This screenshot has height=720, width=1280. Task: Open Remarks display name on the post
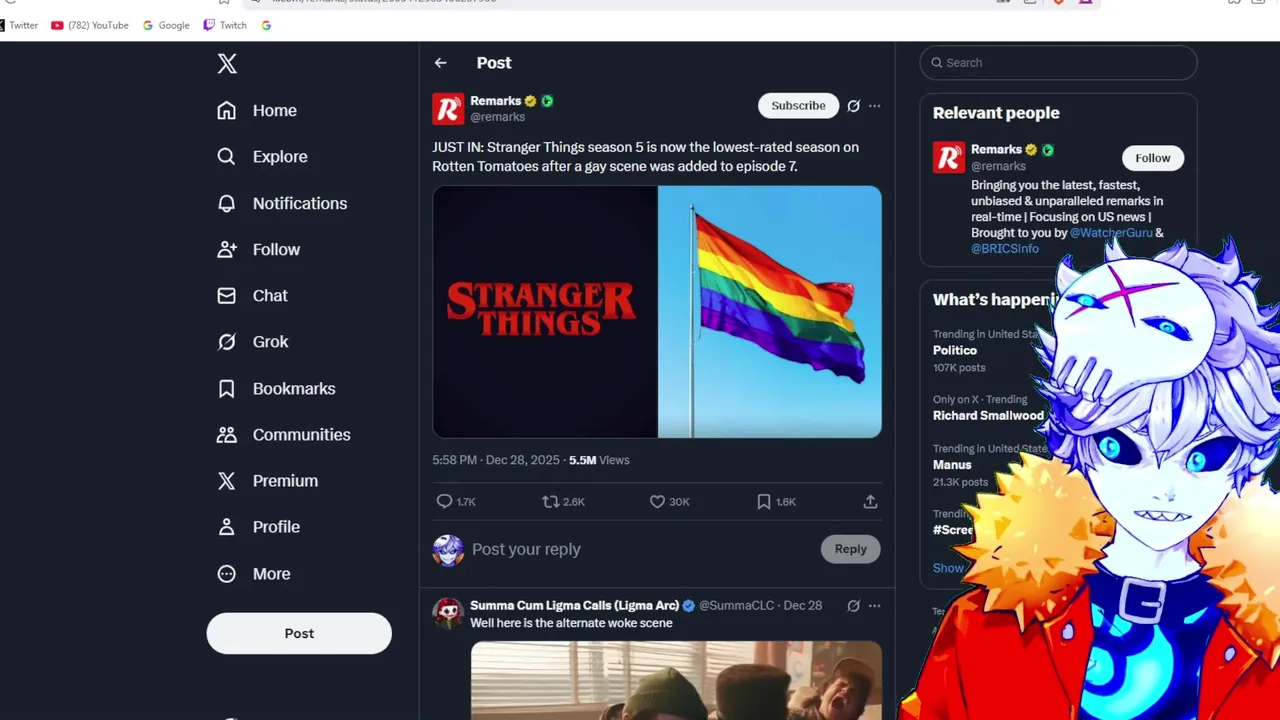click(496, 101)
